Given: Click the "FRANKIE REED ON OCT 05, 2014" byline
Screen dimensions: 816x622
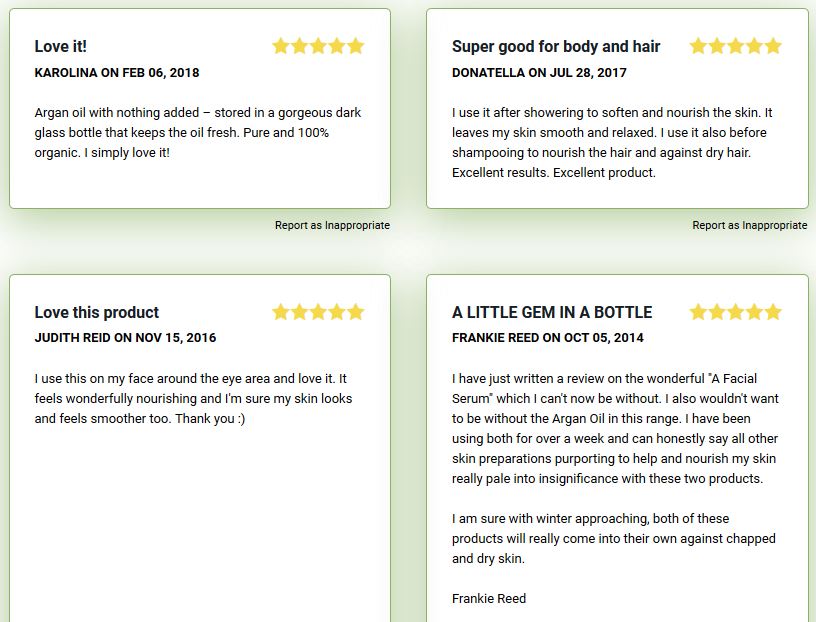Looking at the screenshot, I should [x=548, y=338].
